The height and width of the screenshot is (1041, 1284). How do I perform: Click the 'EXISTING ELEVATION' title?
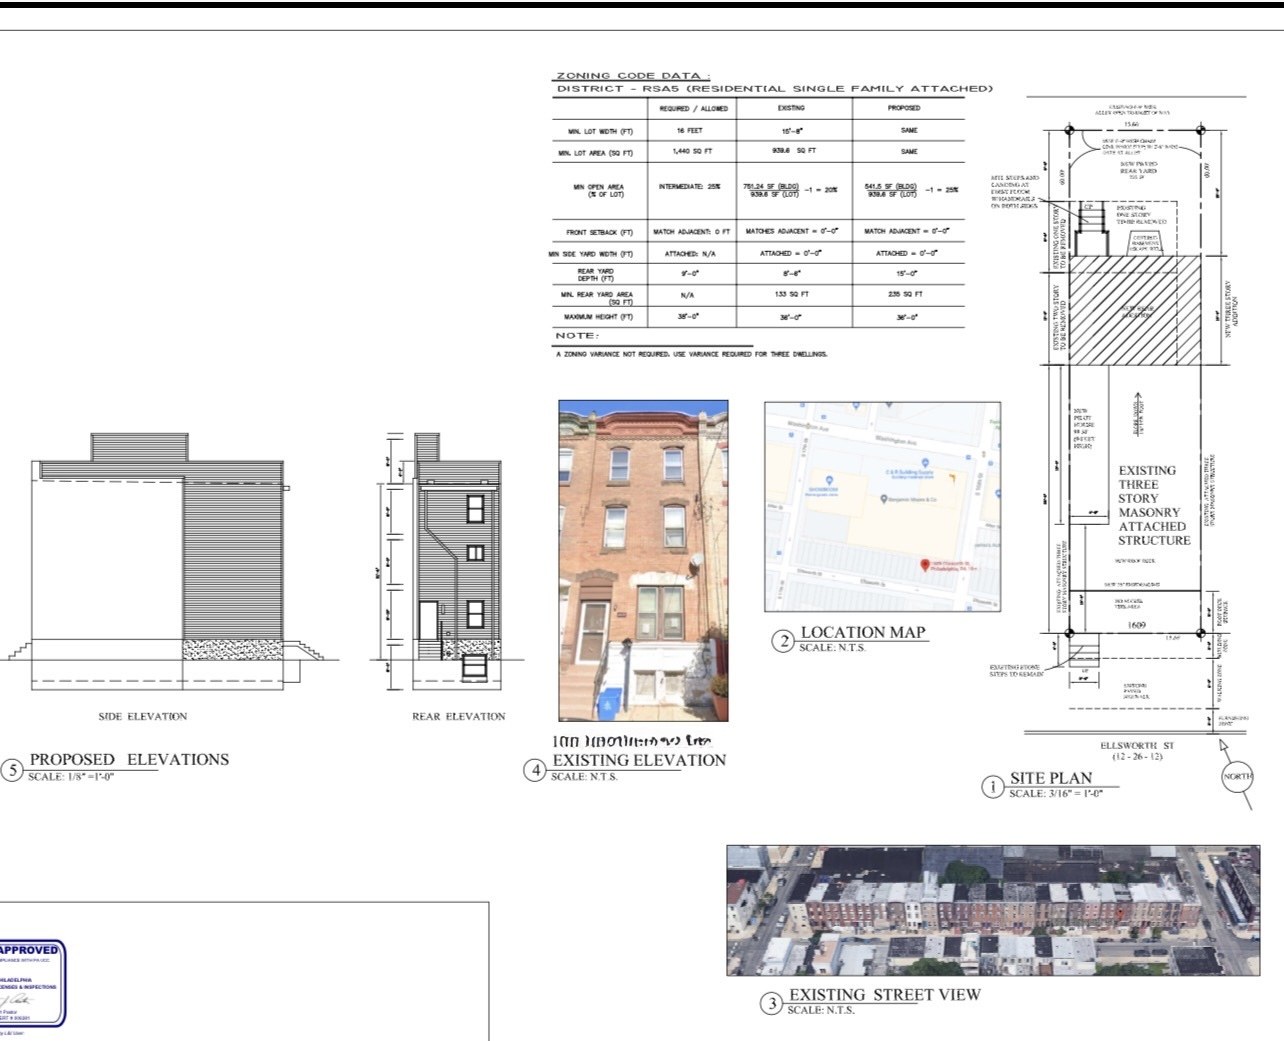(x=639, y=760)
